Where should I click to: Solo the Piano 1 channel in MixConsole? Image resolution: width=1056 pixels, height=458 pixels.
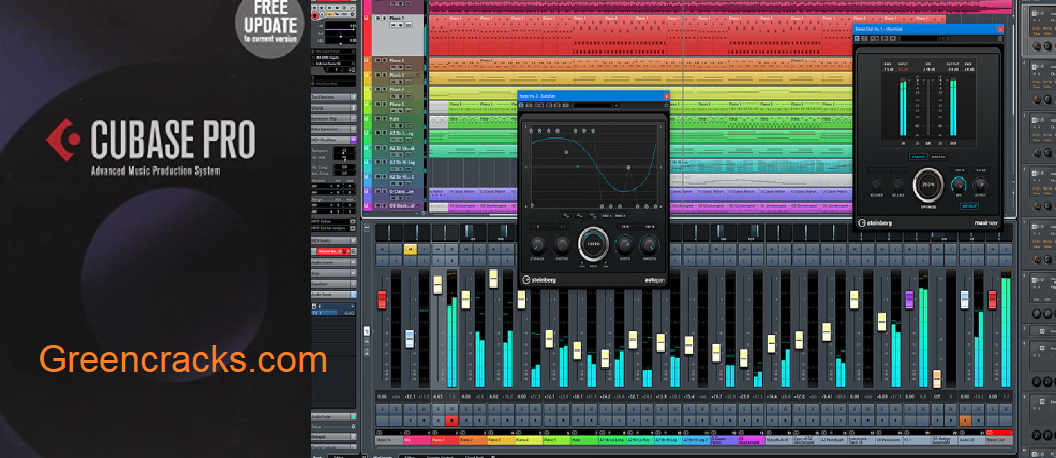(451, 249)
